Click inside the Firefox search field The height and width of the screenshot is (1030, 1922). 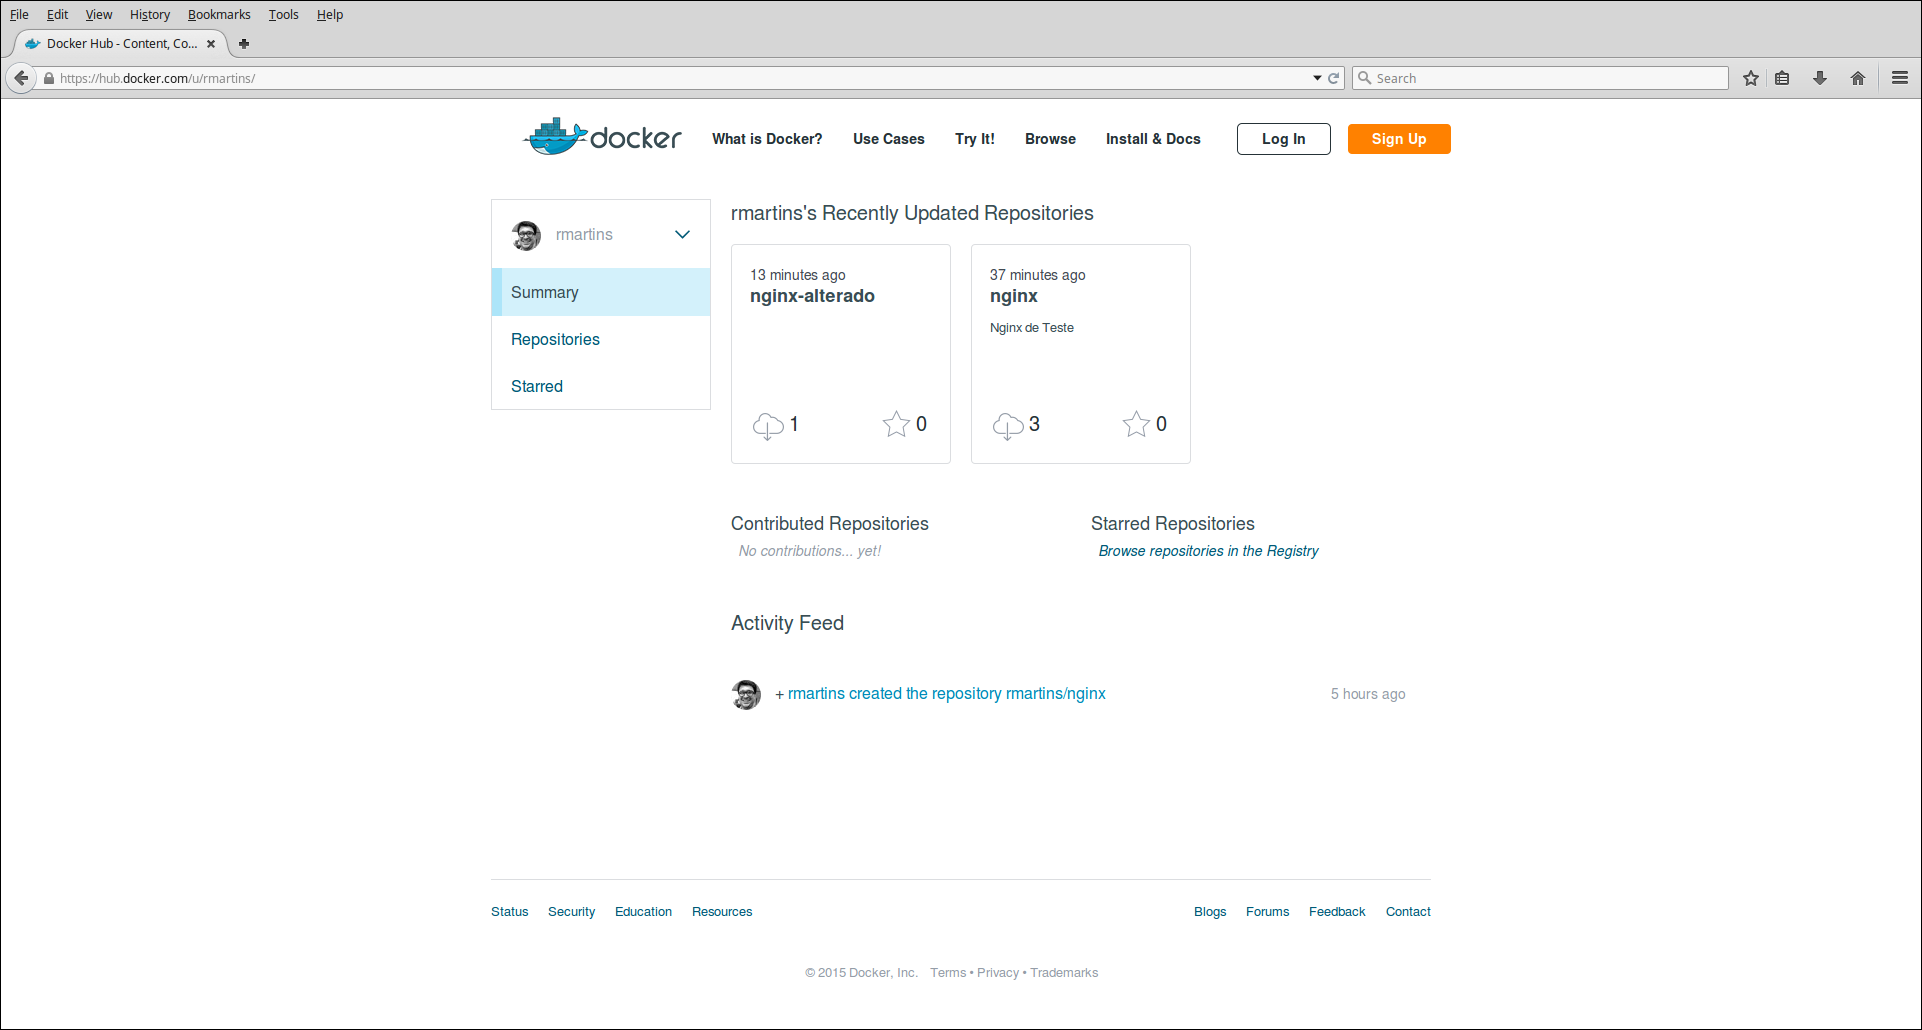1500,77
